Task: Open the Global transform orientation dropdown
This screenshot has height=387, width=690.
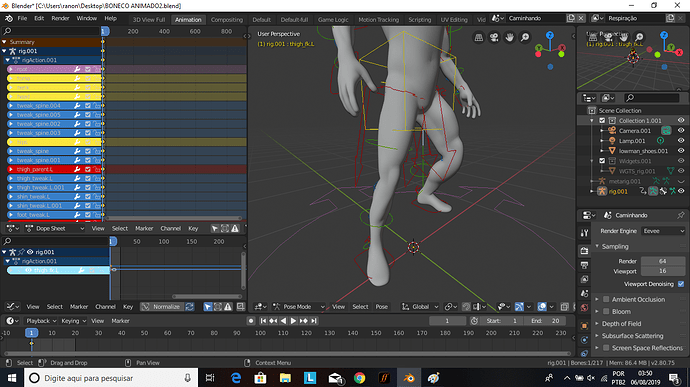Action: (420, 307)
